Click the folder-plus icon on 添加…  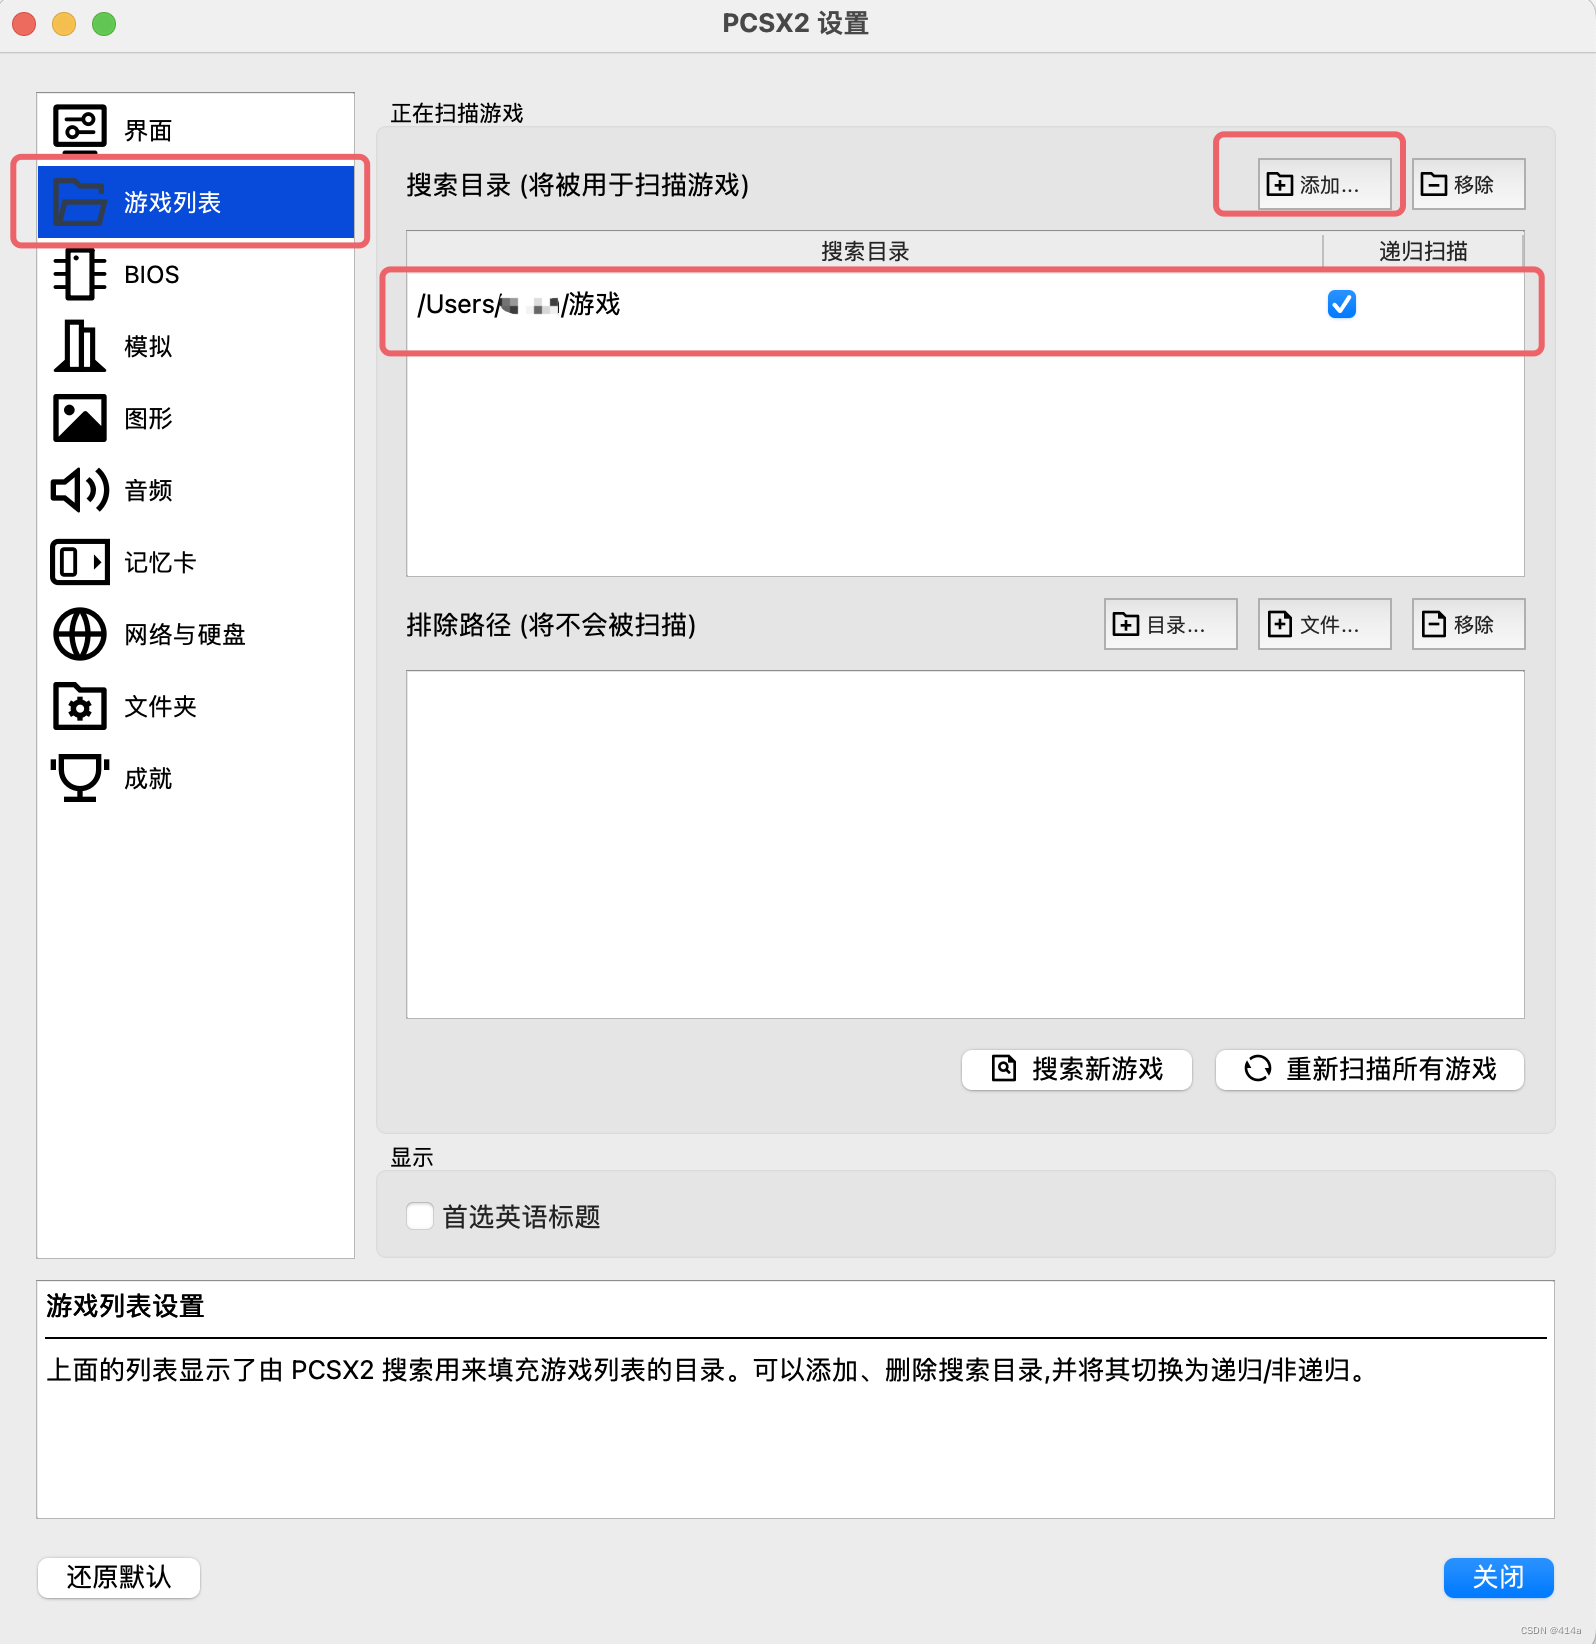[x=1280, y=184]
